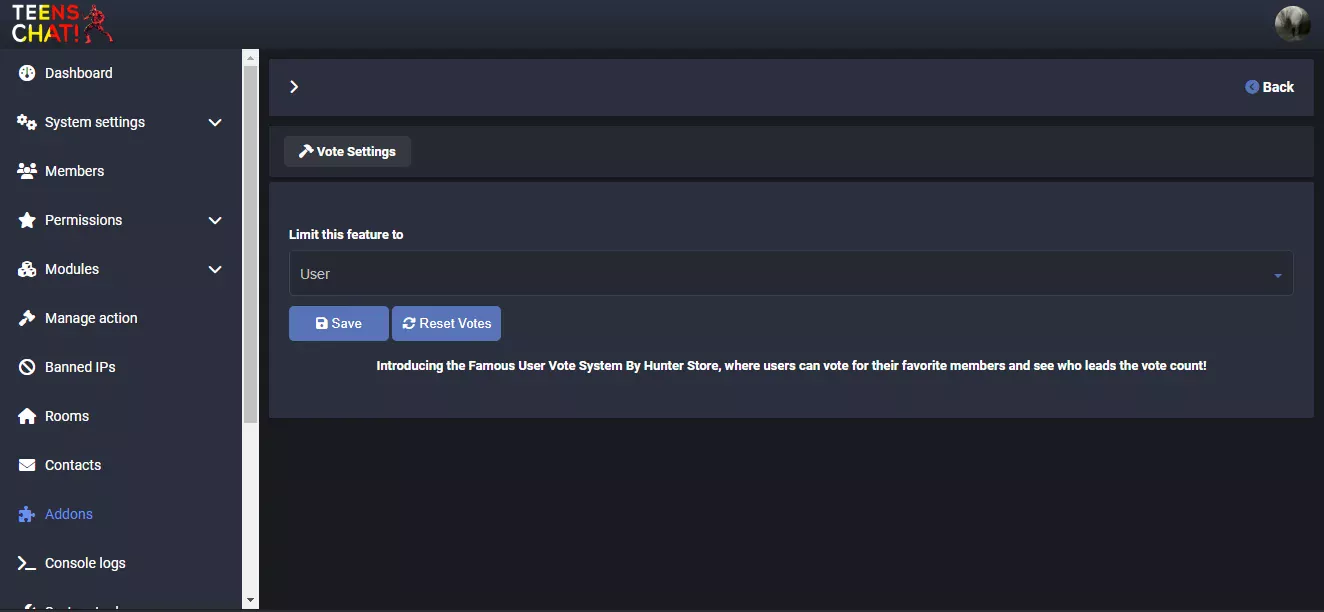The height and width of the screenshot is (612, 1324).
Task: Click the Permissions star icon
Action: [x=27, y=220]
